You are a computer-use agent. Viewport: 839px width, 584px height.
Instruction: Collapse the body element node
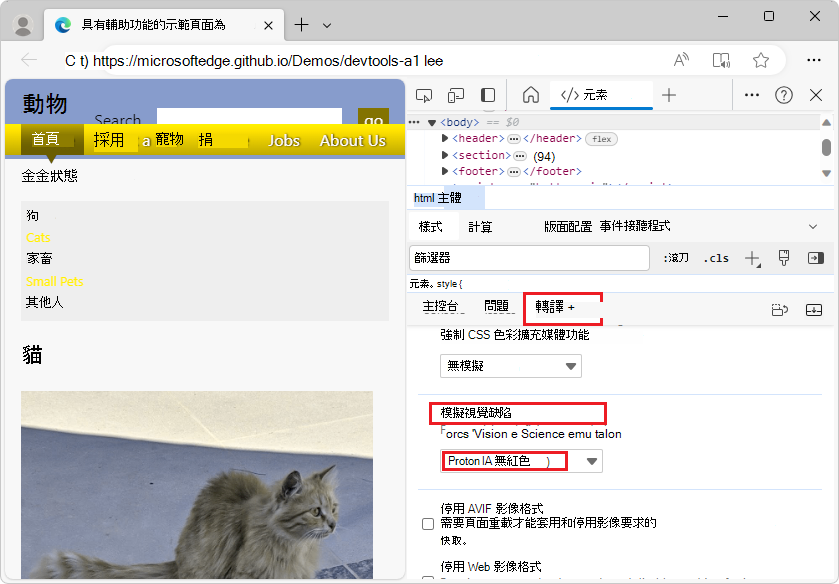[x=432, y=123]
